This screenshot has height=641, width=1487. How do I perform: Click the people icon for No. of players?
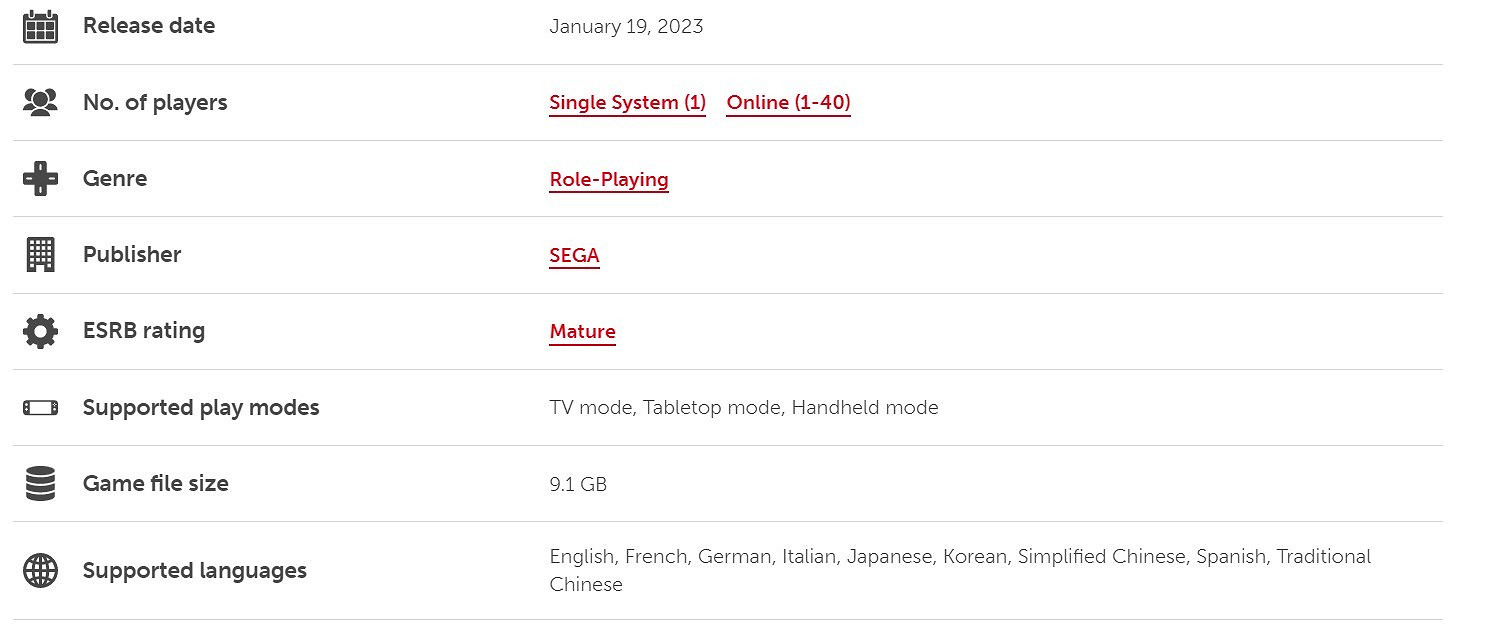point(40,103)
